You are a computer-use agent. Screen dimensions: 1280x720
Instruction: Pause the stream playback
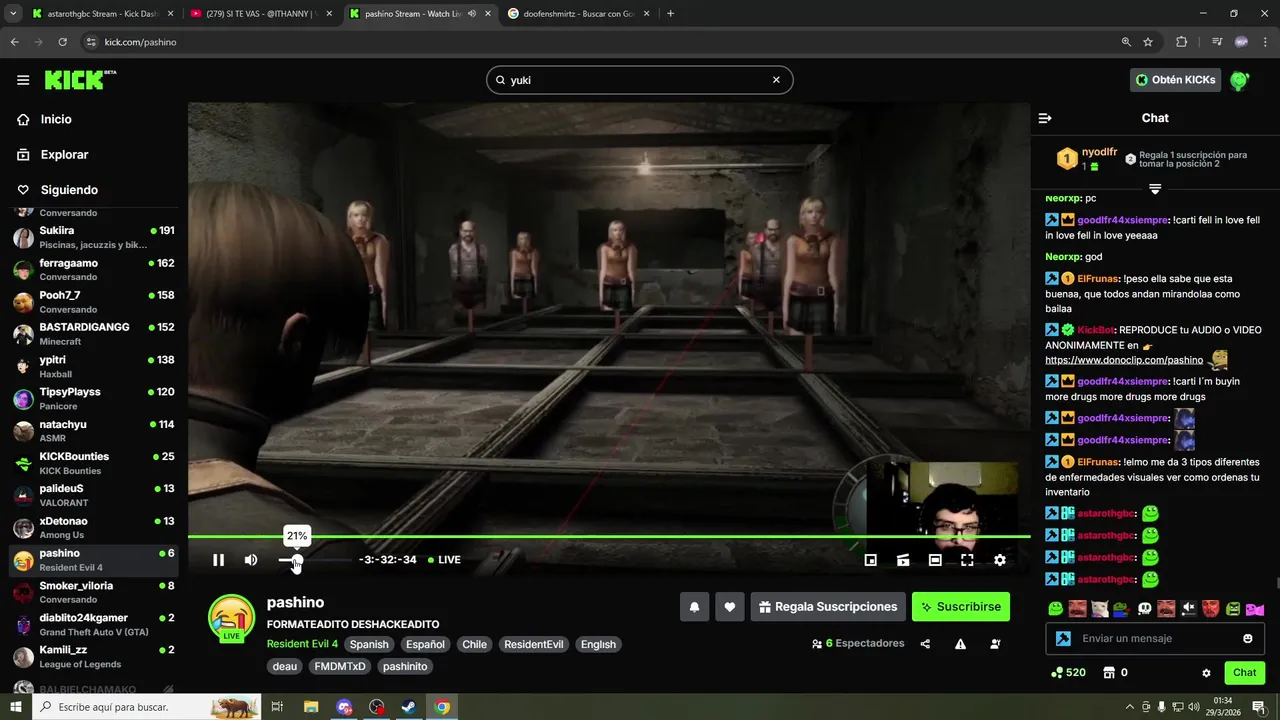point(218,560)
